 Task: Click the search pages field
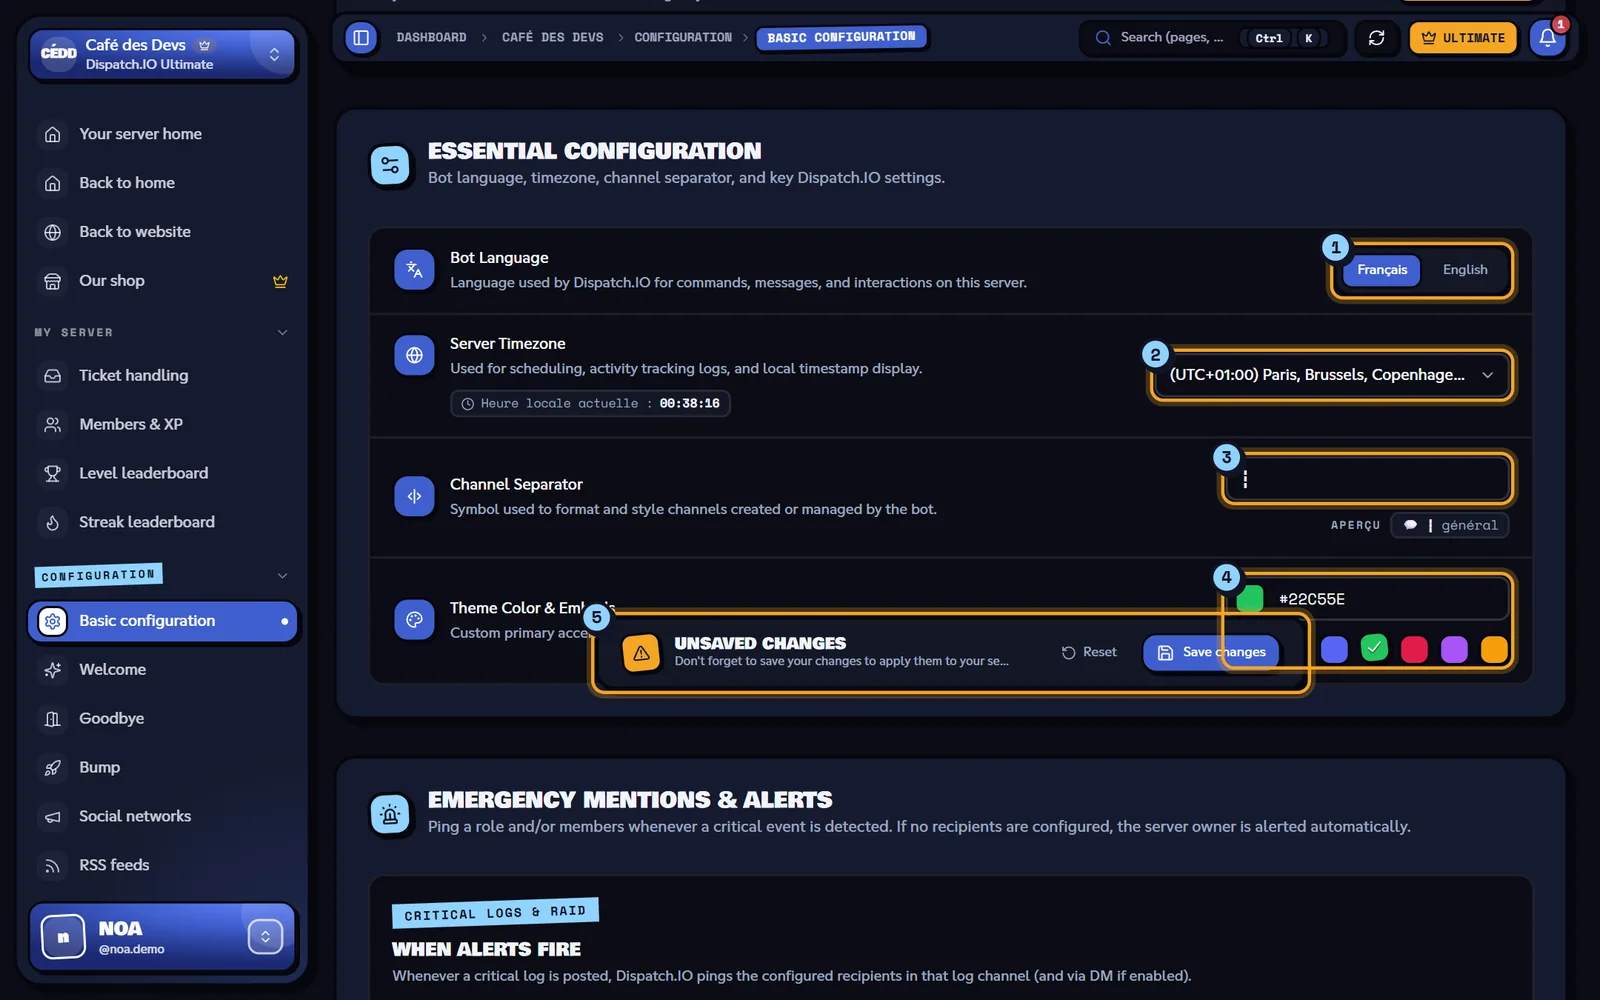tap(1211, 38)
